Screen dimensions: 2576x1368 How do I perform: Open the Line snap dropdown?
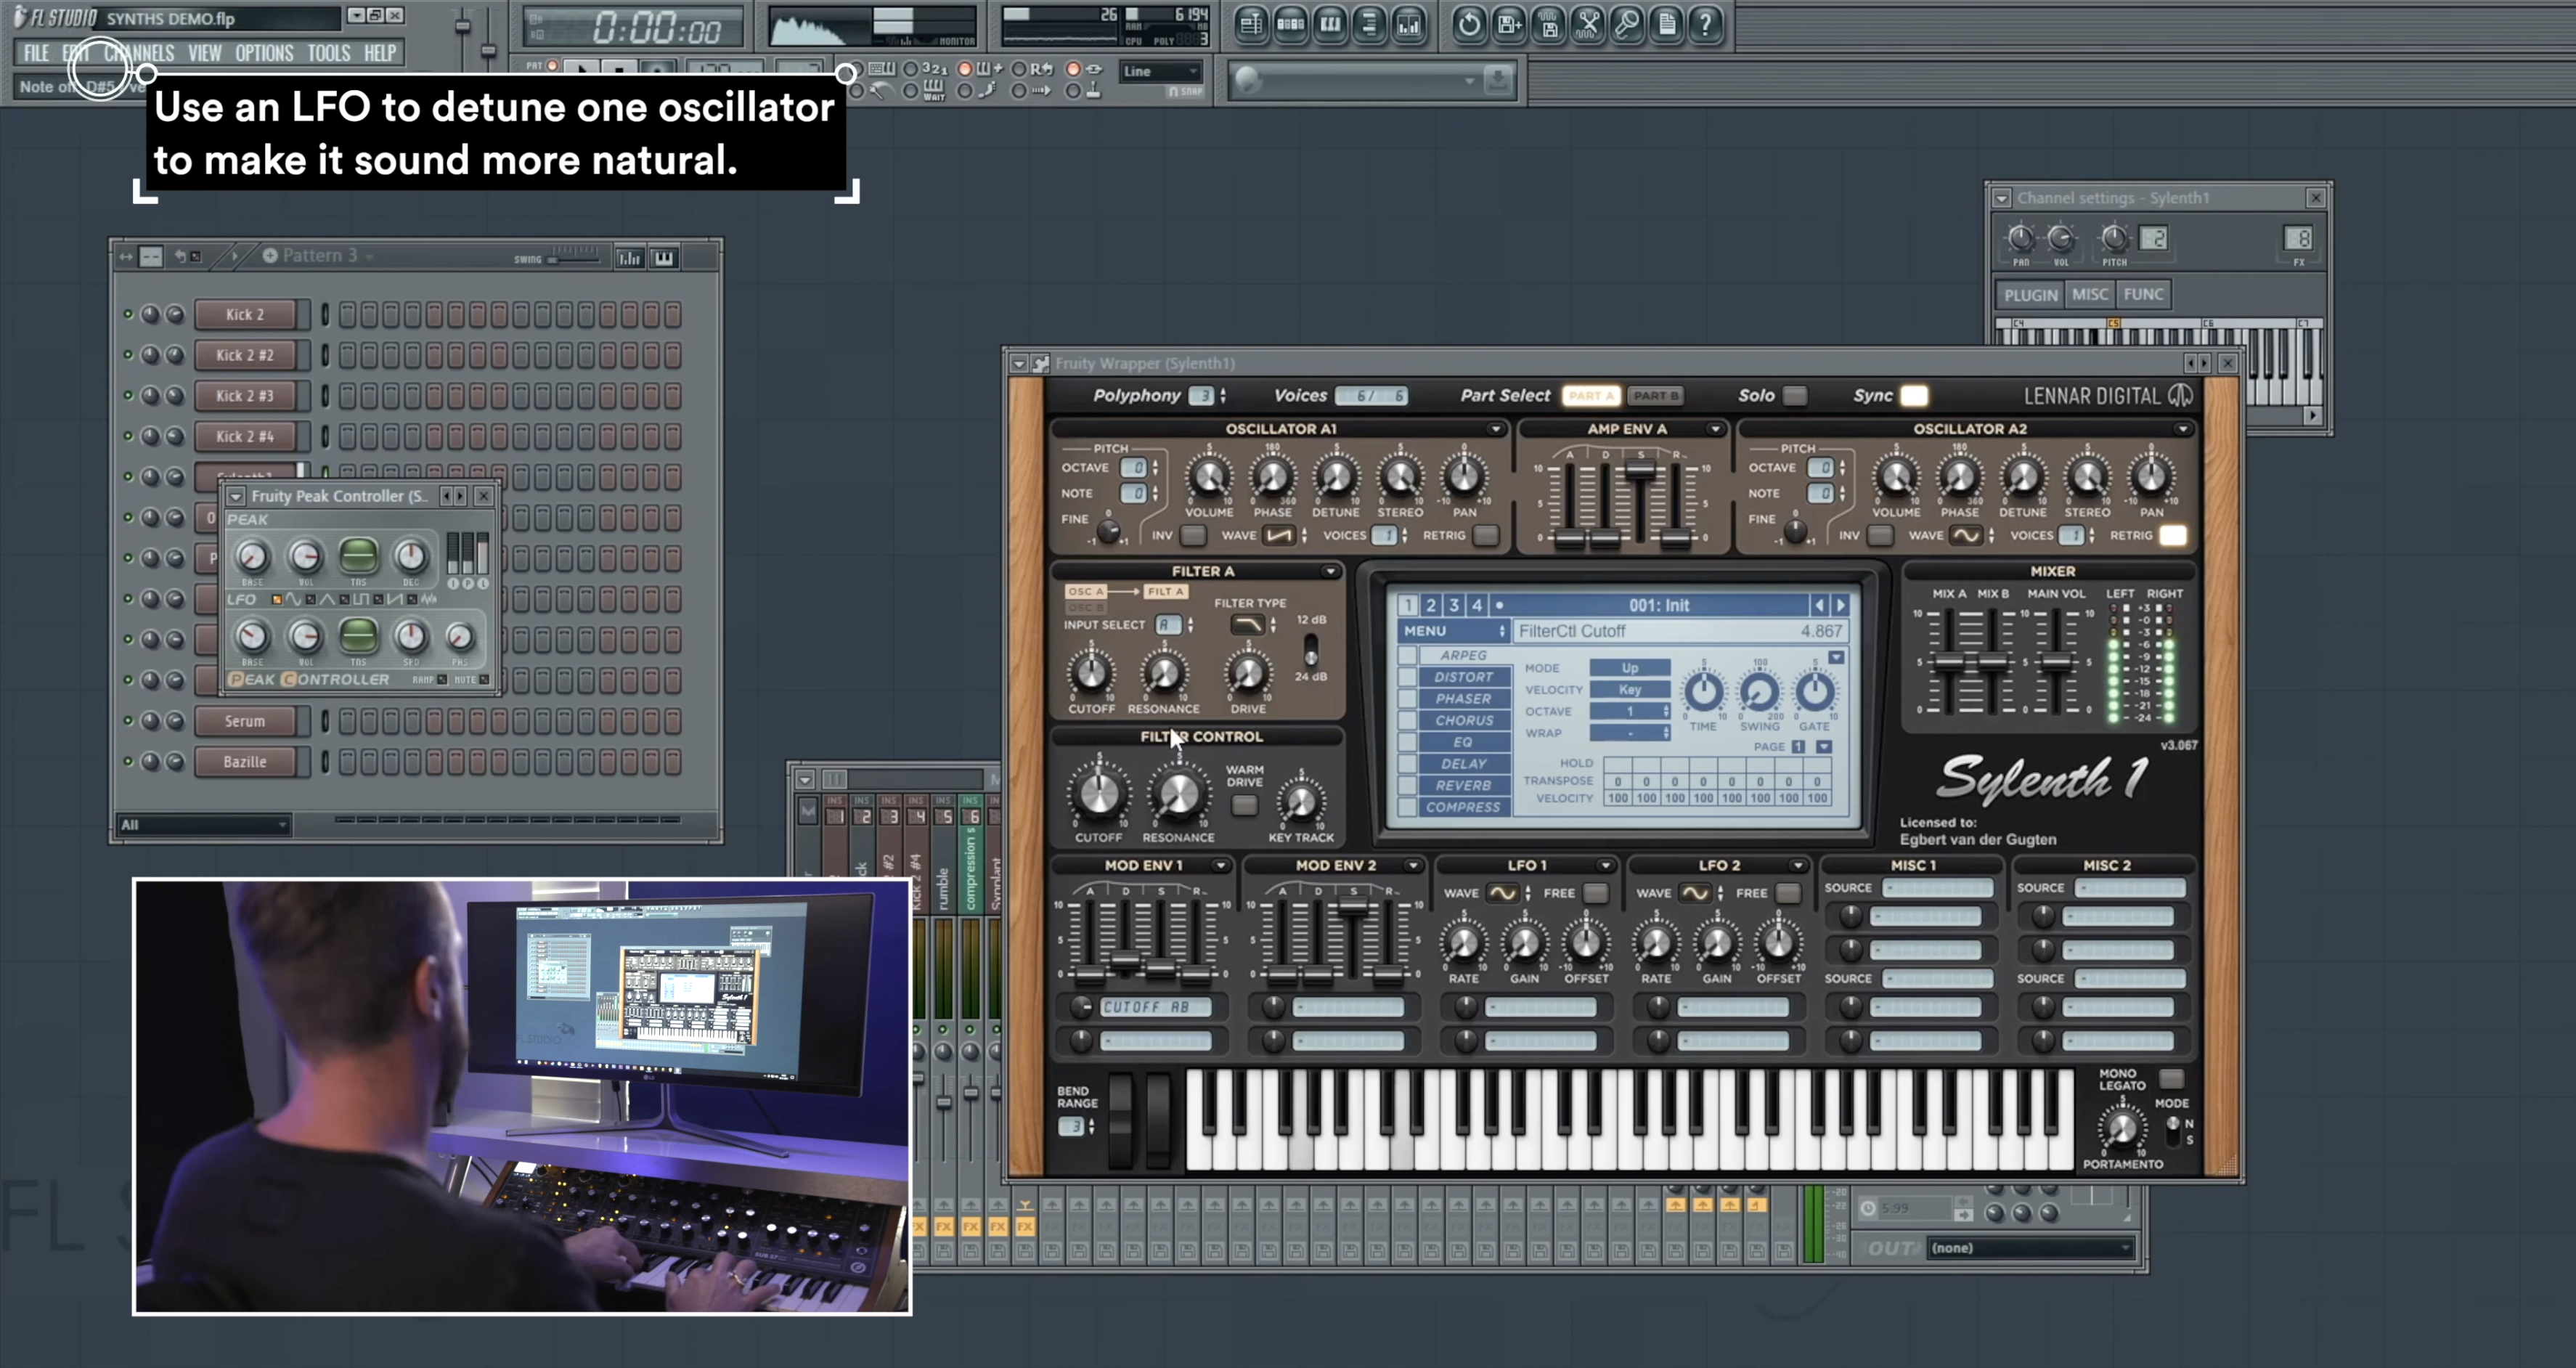point(1160,71)
